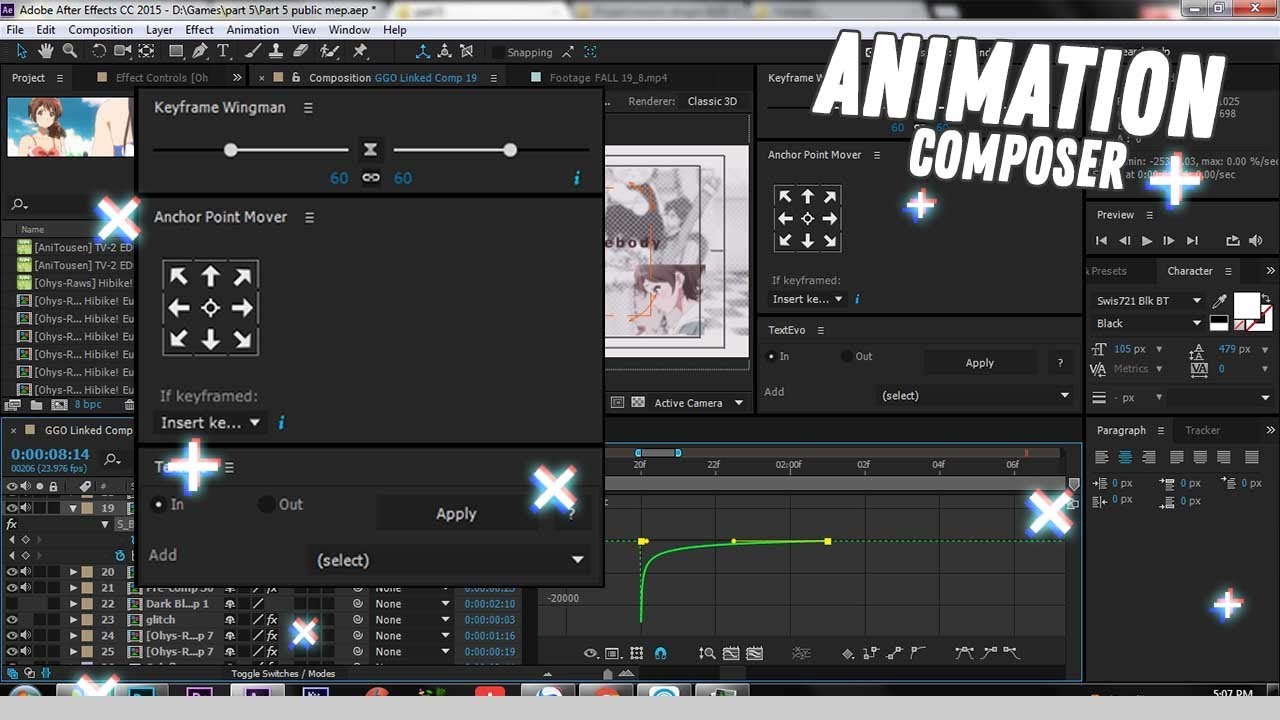Select the Horizontal Type tool
The image size is (1280, 720).
pyautogui.click(x=223, y=51)
